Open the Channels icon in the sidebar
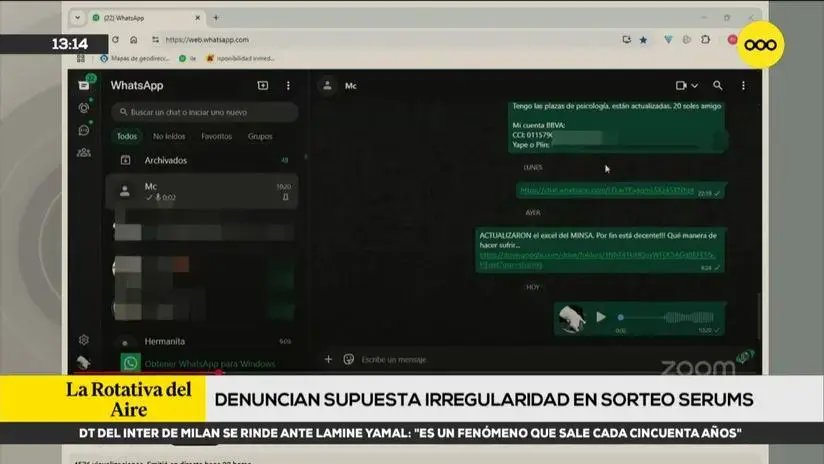 tap(84, 130)
